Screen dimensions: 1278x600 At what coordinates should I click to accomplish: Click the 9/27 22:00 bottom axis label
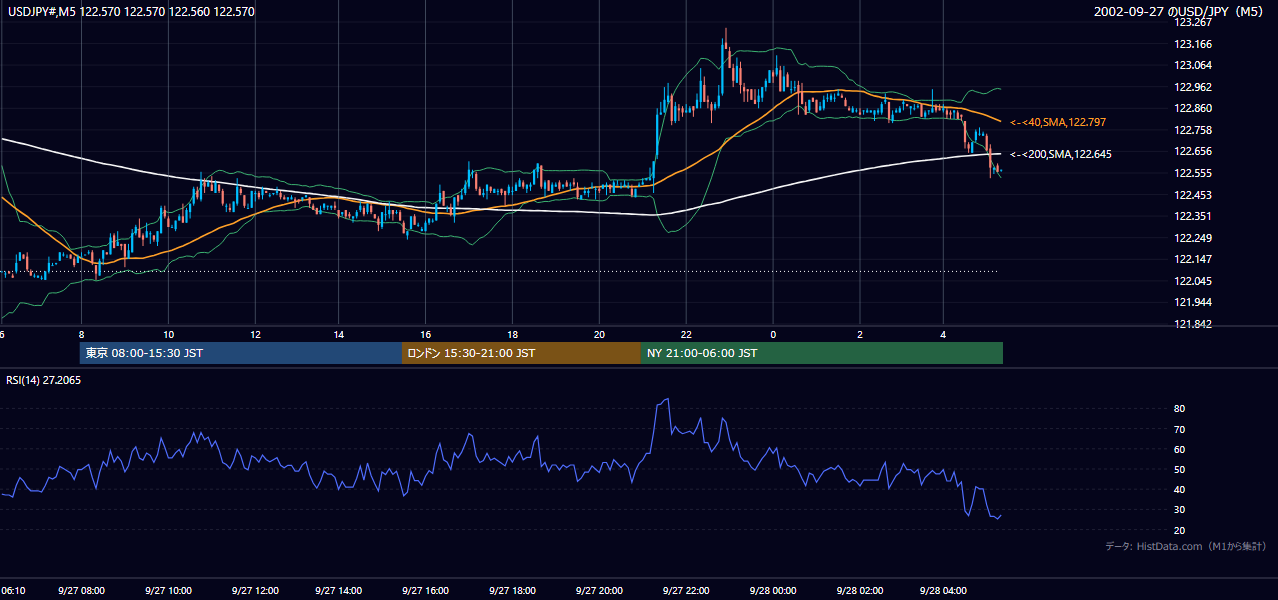pyautogui.click(x=685, y=591)
